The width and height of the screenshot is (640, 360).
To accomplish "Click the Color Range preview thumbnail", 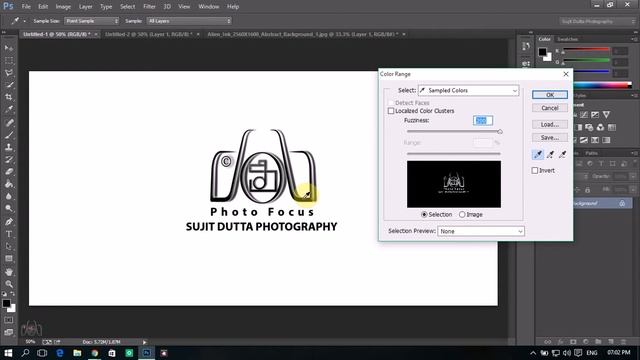I will (454, 184).
